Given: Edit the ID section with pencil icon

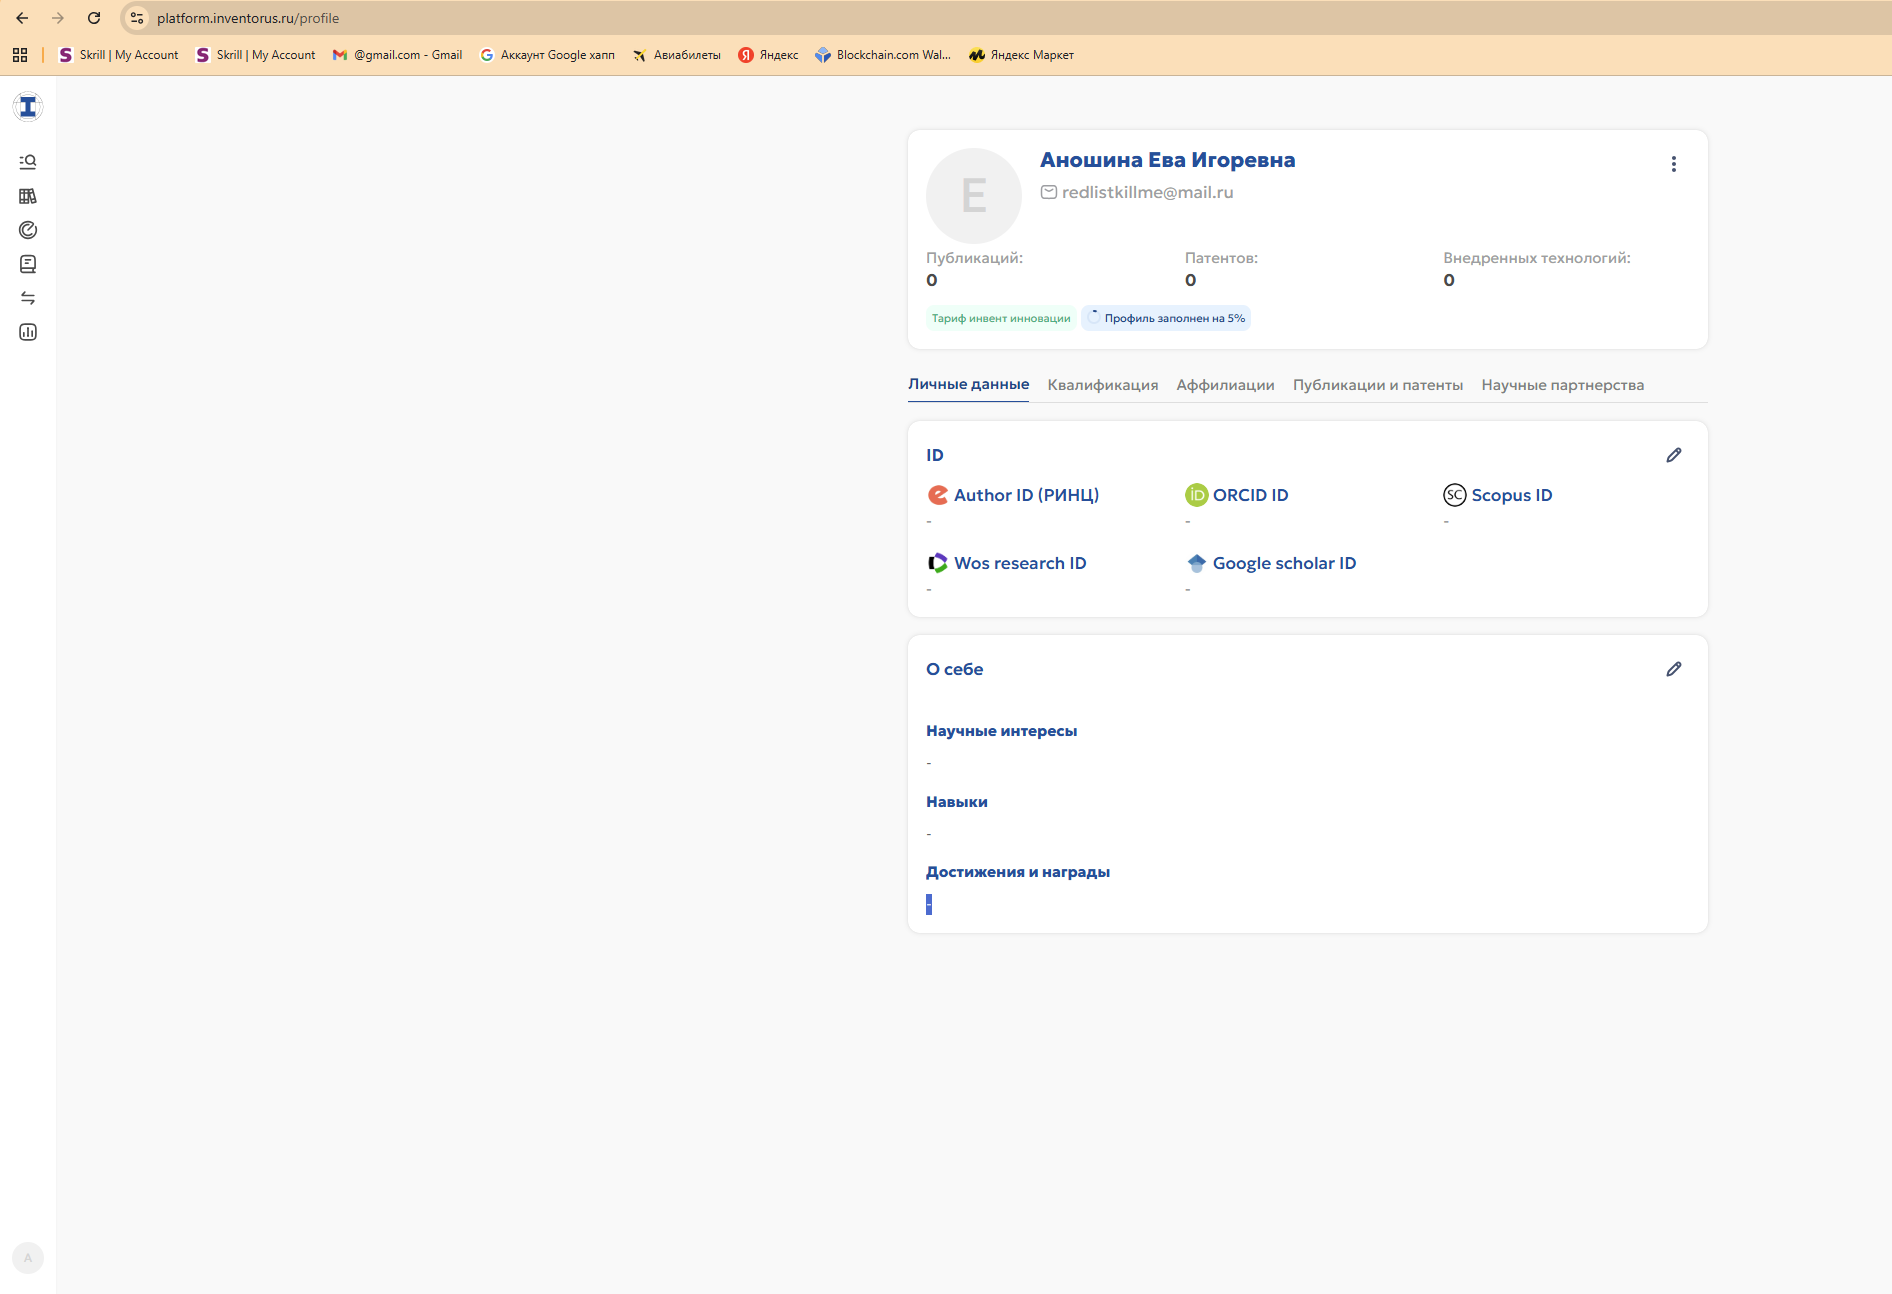Looking at the screenshot, I should pyautogui.click(x=1673, y=456).
